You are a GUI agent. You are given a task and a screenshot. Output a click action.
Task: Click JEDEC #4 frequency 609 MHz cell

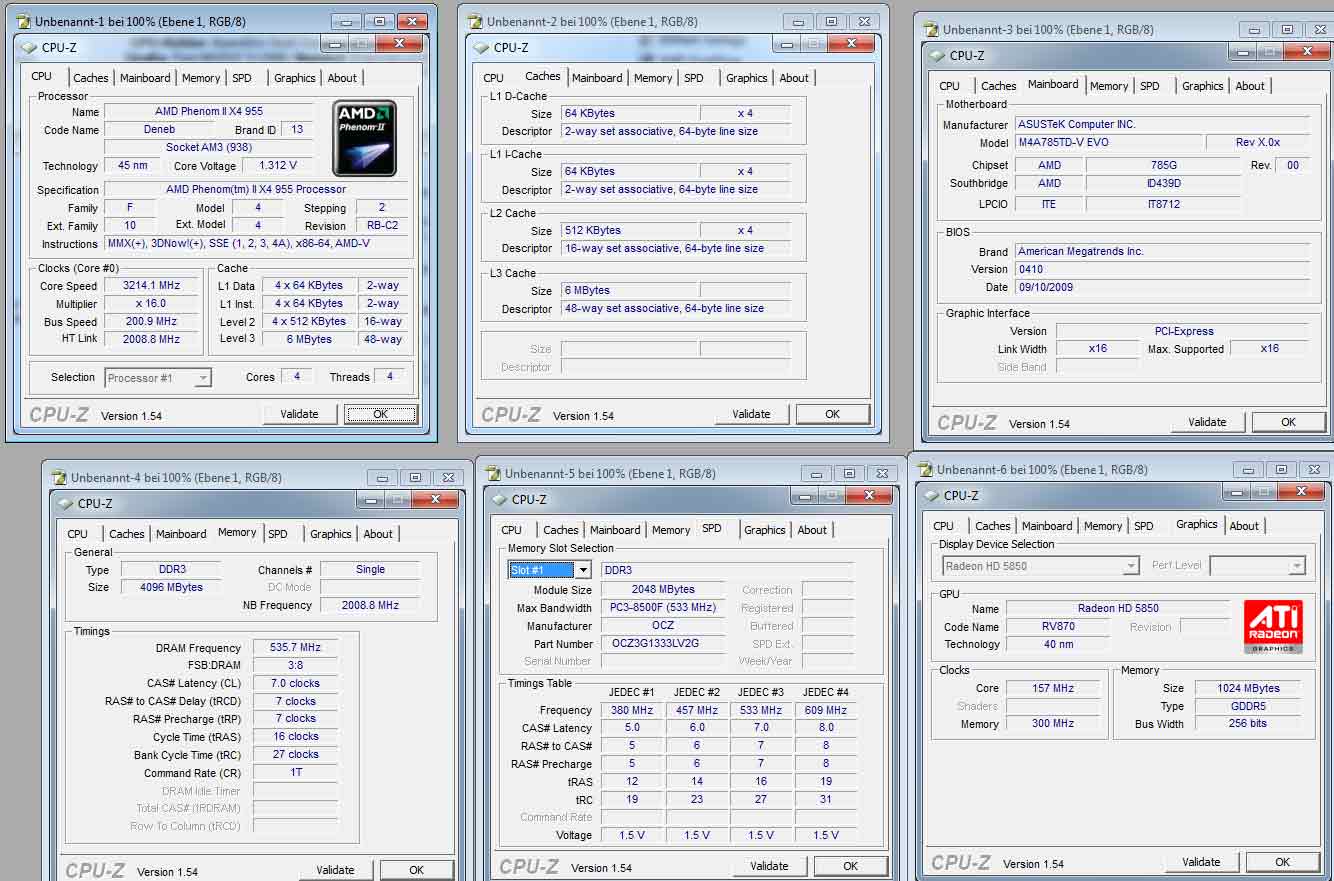tap(825, 710)
